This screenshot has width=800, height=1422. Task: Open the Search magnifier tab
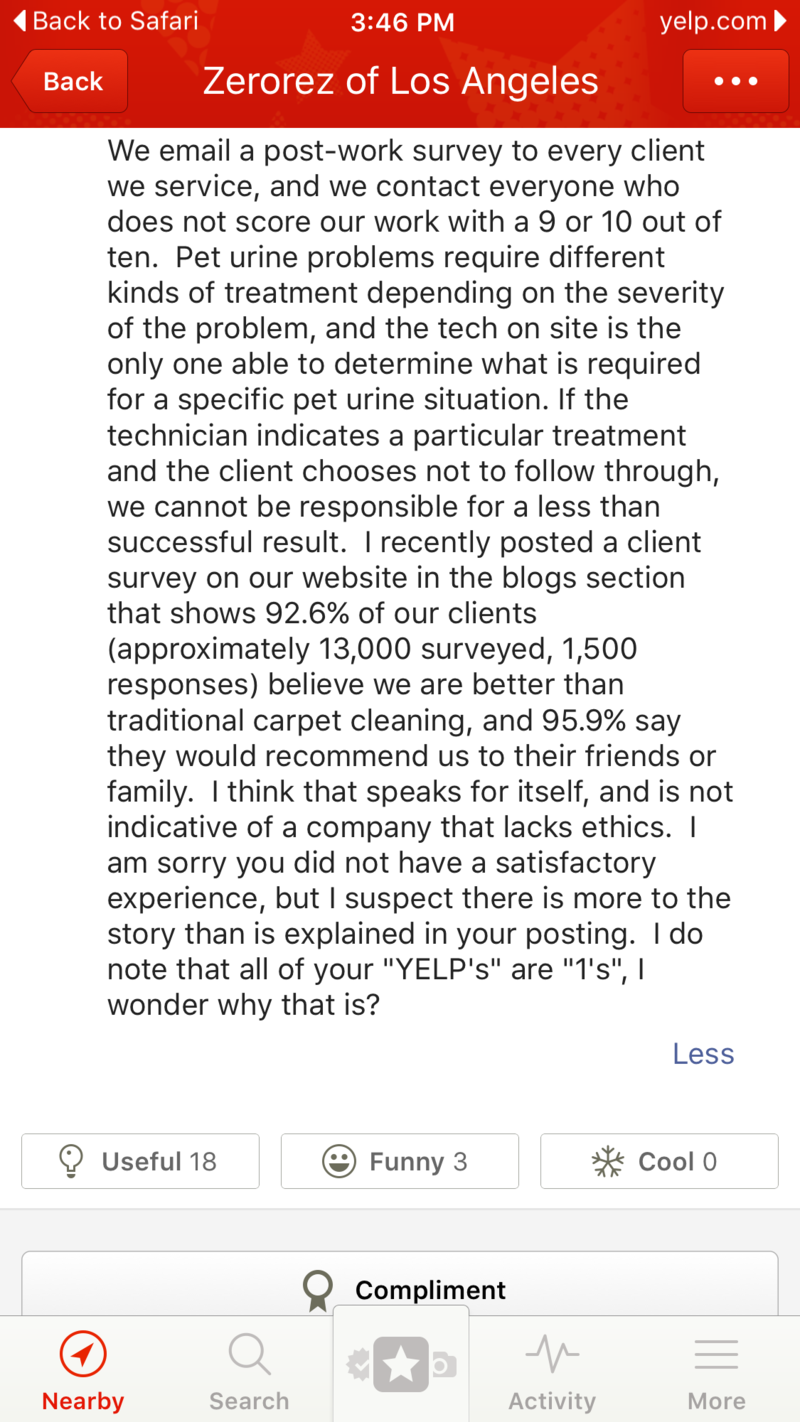(x=249, y=1355)
